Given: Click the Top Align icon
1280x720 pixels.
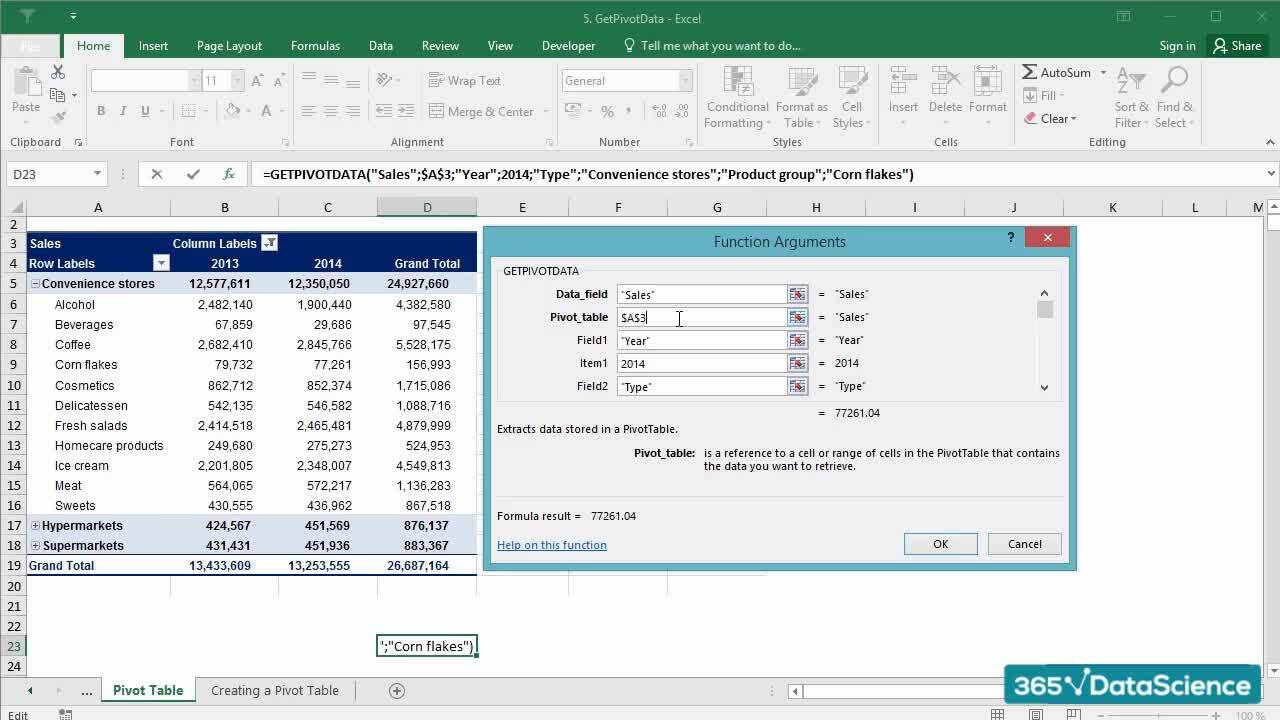Looking at the screenshot, I should [308, 80].
